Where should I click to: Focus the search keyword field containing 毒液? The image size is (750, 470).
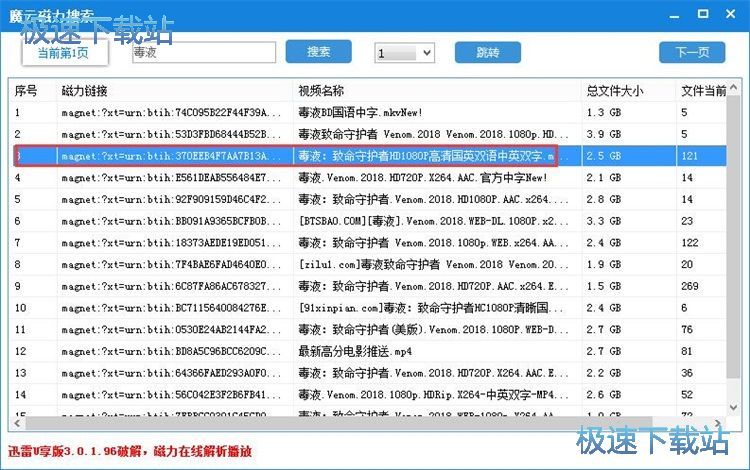pyautogui.click(x=204, y=52)
